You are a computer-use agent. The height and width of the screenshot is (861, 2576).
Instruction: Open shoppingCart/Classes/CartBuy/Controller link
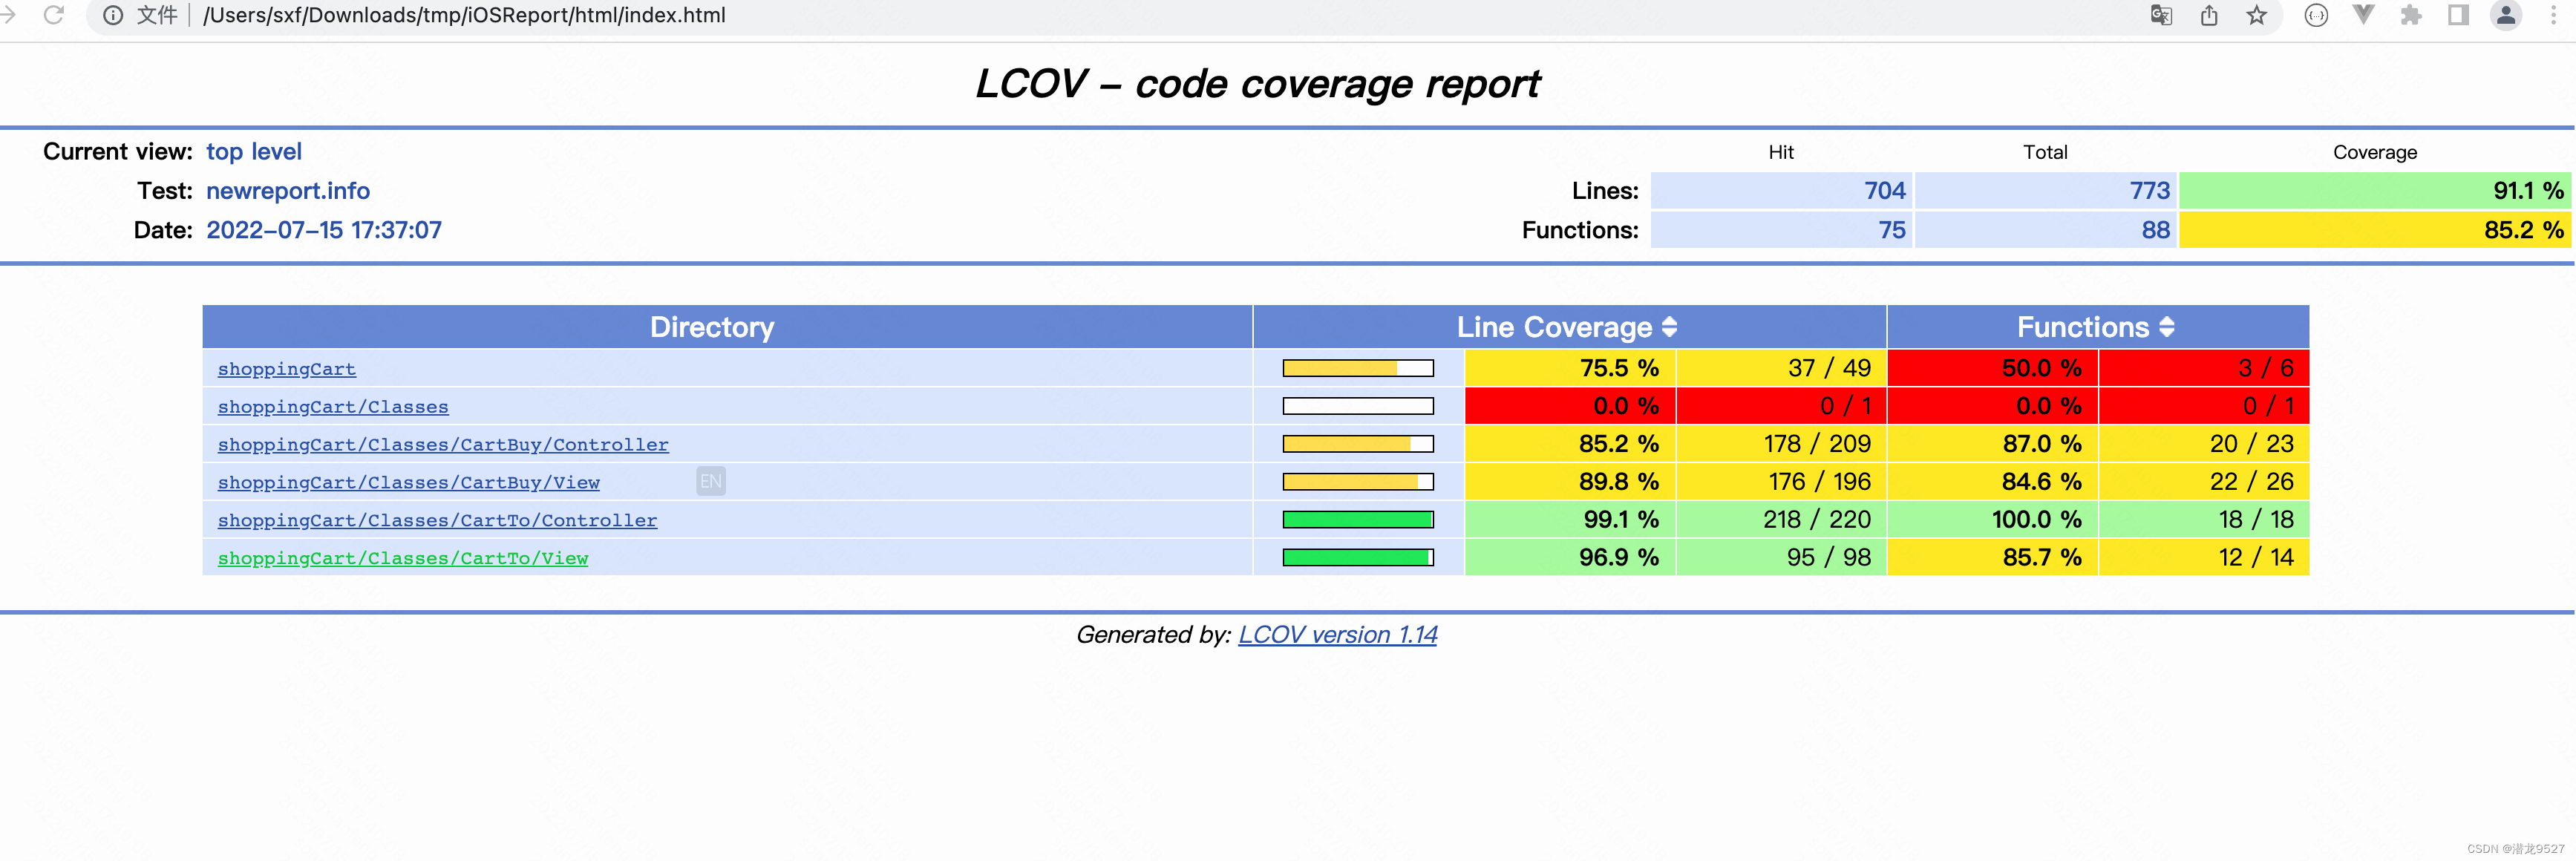coord(442,445)
